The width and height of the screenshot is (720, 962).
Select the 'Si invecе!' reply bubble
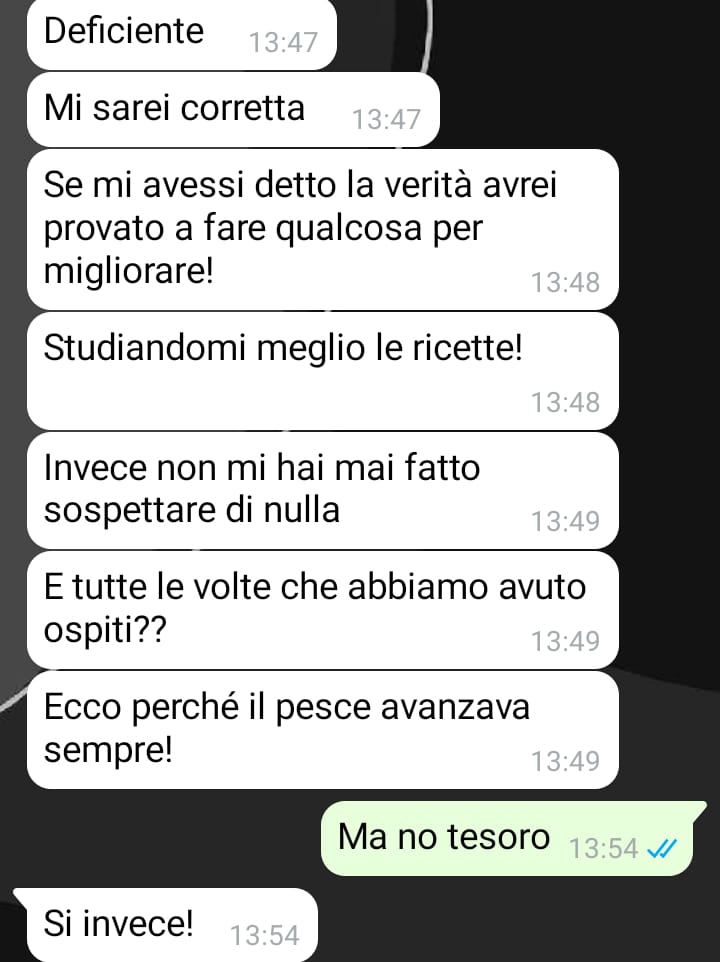click(x=166, y=925)
